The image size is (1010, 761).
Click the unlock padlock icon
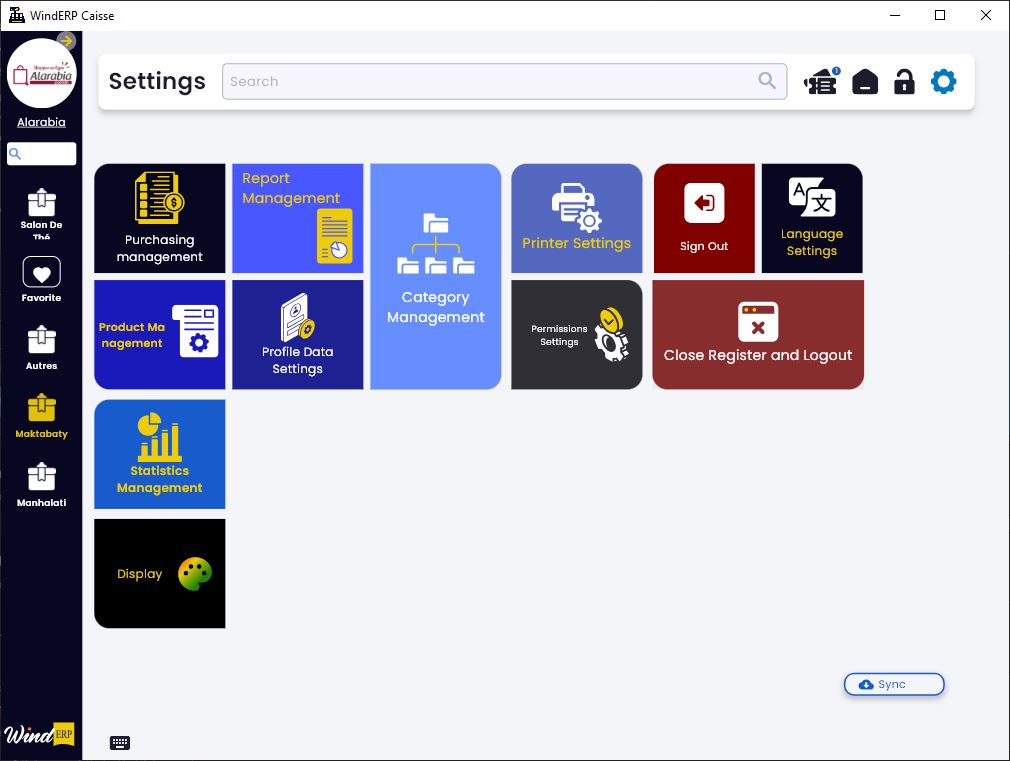(904, 82)
